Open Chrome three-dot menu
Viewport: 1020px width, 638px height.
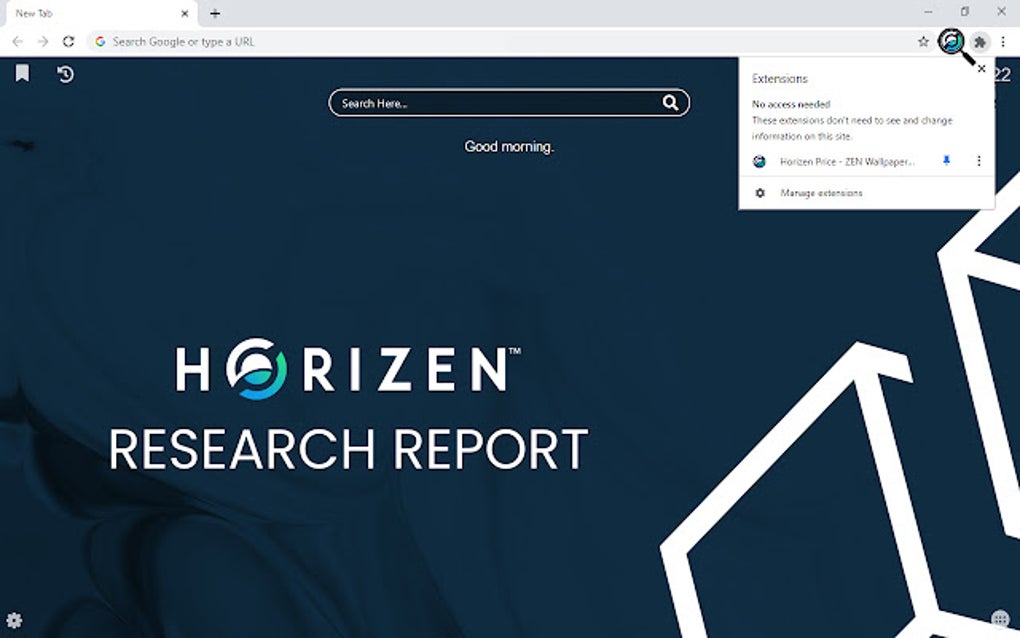(1004, 42)
